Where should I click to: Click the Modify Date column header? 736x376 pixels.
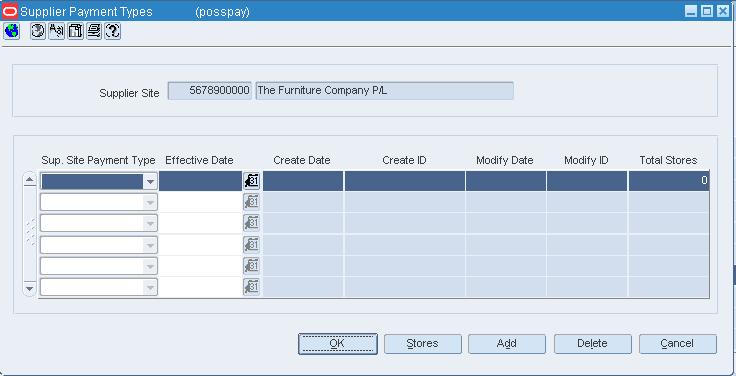pyautogui.click(x=505, y=161)
